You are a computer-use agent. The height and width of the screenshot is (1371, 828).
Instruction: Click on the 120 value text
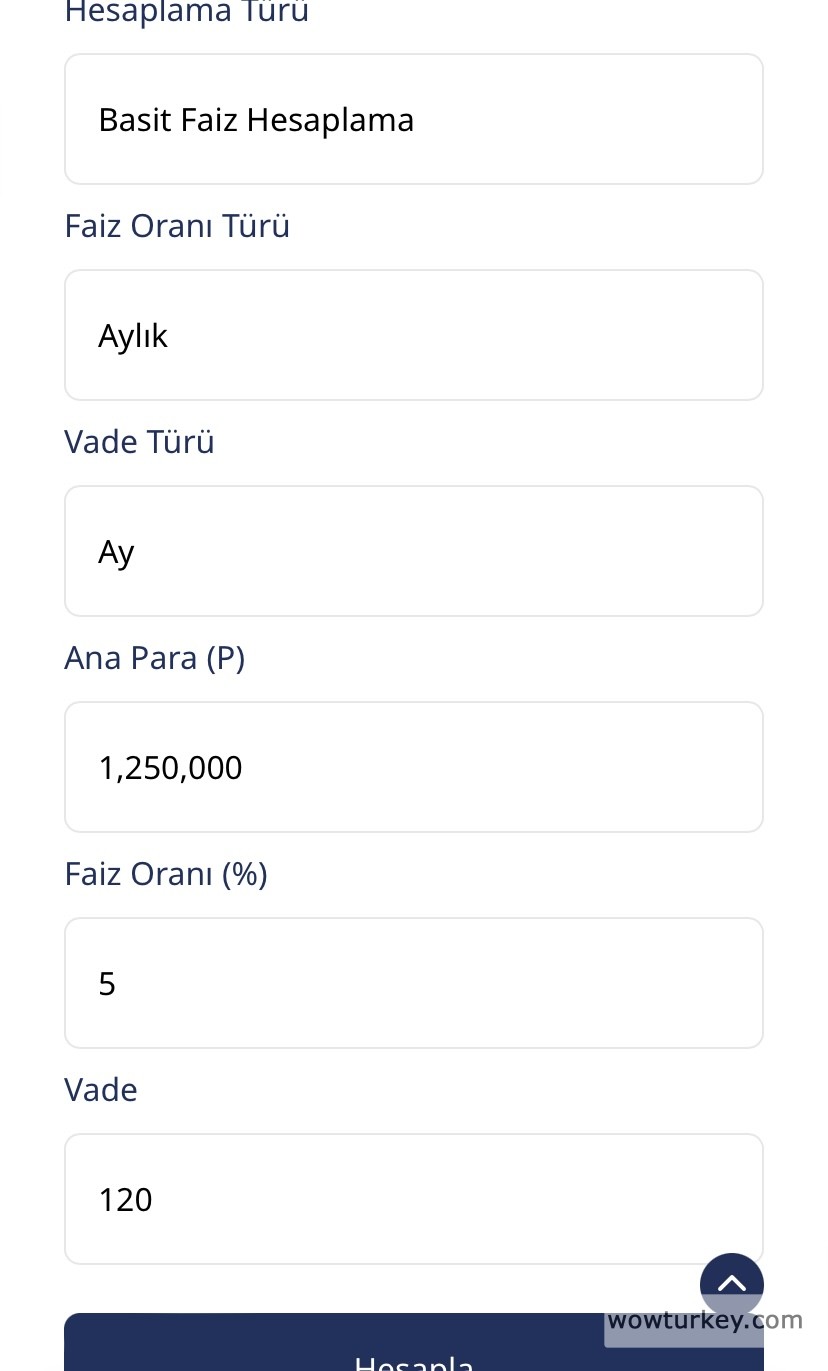coord(125,1199)
